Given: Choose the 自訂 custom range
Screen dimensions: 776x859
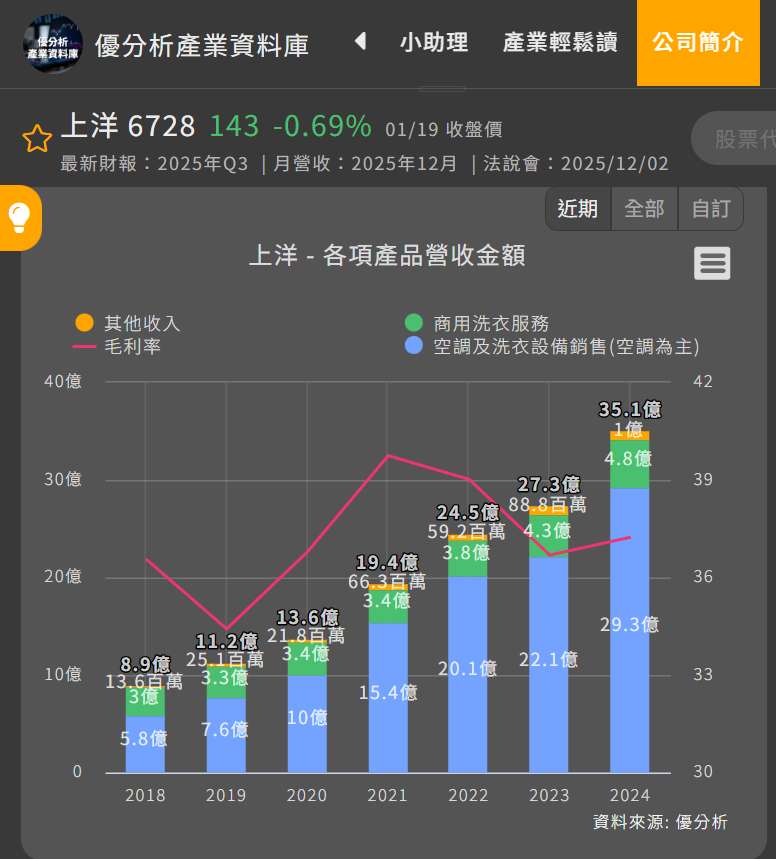Looking at the screenshot, I should tap(710, 209).
